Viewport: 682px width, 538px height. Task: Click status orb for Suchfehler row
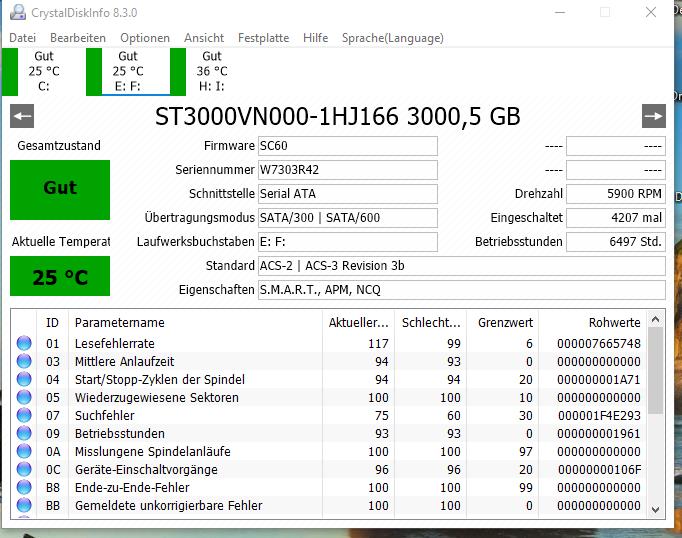point(24,415)
